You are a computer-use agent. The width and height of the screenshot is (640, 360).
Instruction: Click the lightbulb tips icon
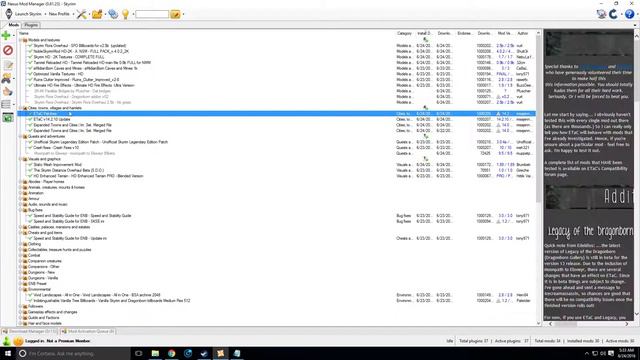point(125,14)
